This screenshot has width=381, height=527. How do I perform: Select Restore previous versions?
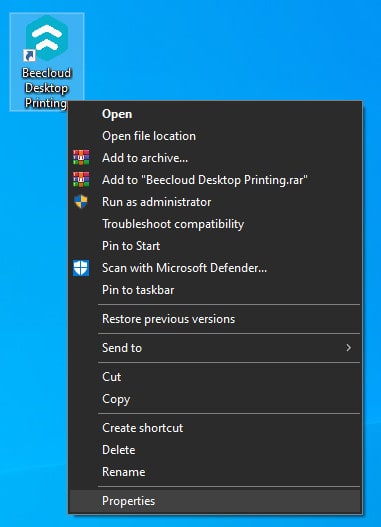215,319
